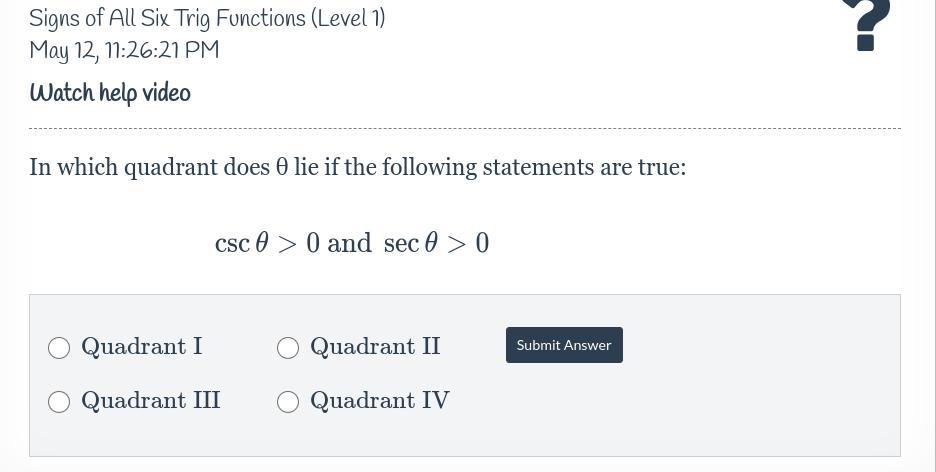Click the "Quadrant III" answer label text
Screen dimensions: 936x472
coord(150,400)
